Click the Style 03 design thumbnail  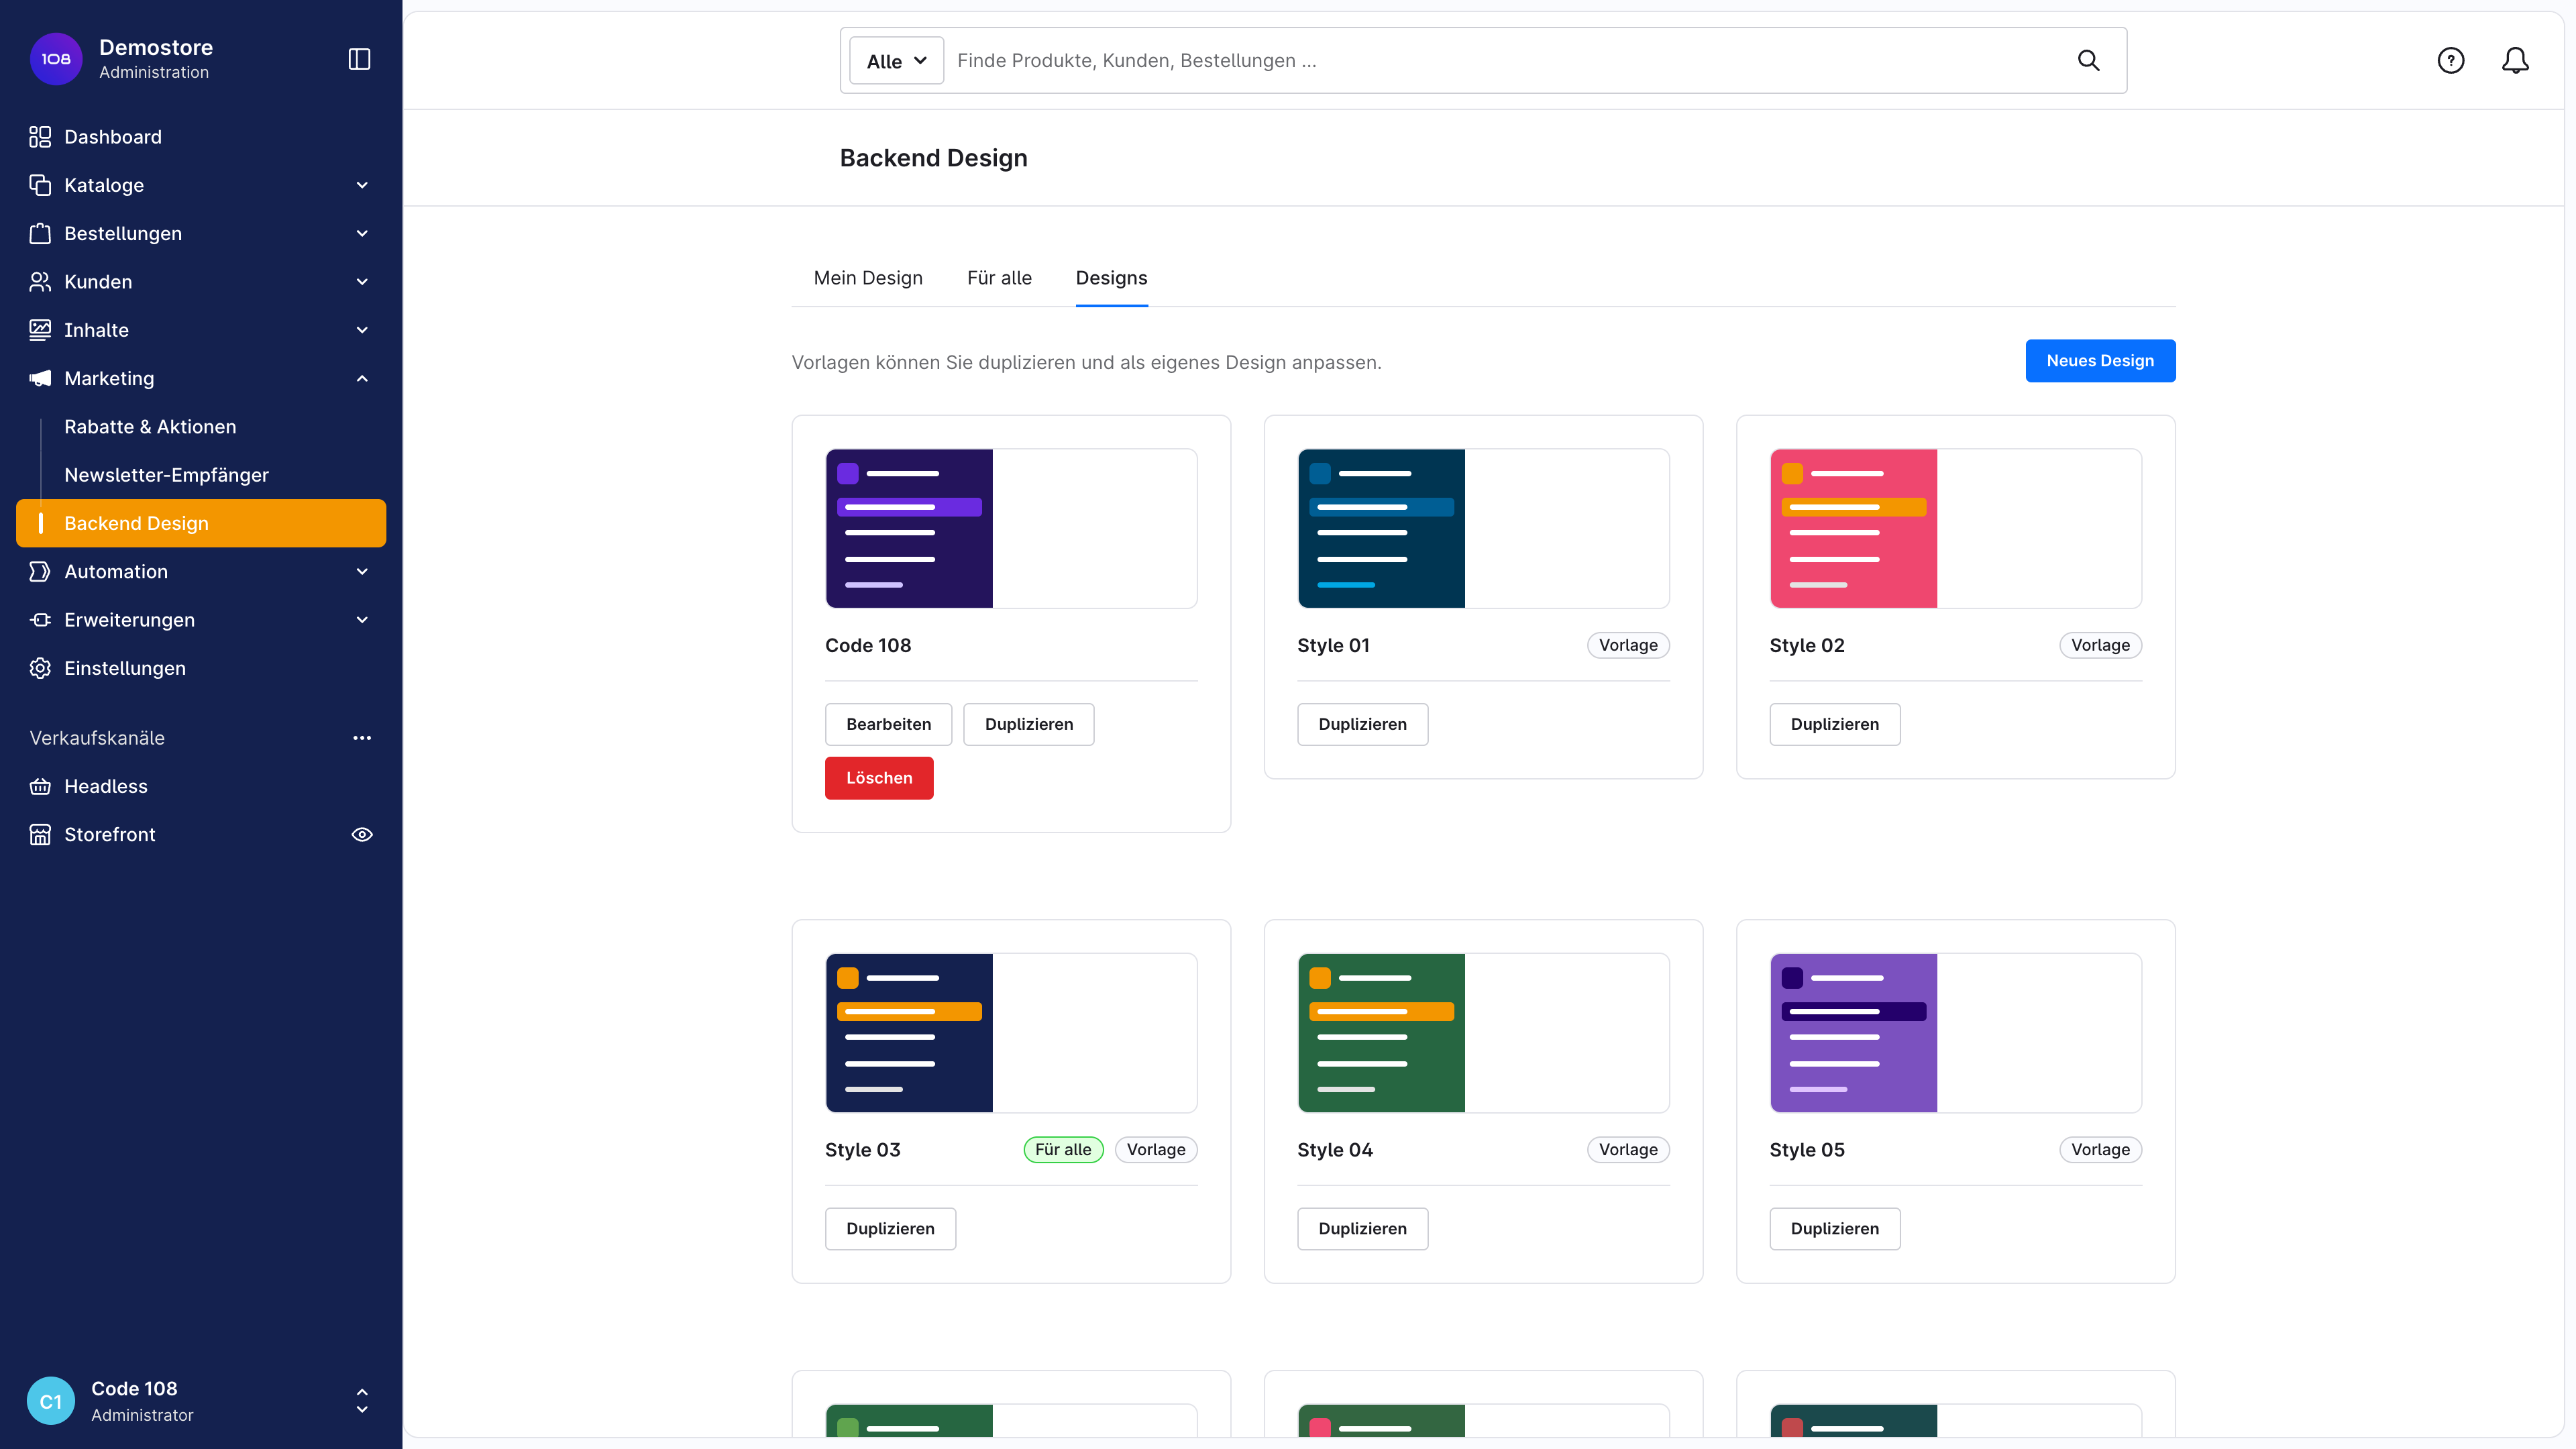1011,1033
